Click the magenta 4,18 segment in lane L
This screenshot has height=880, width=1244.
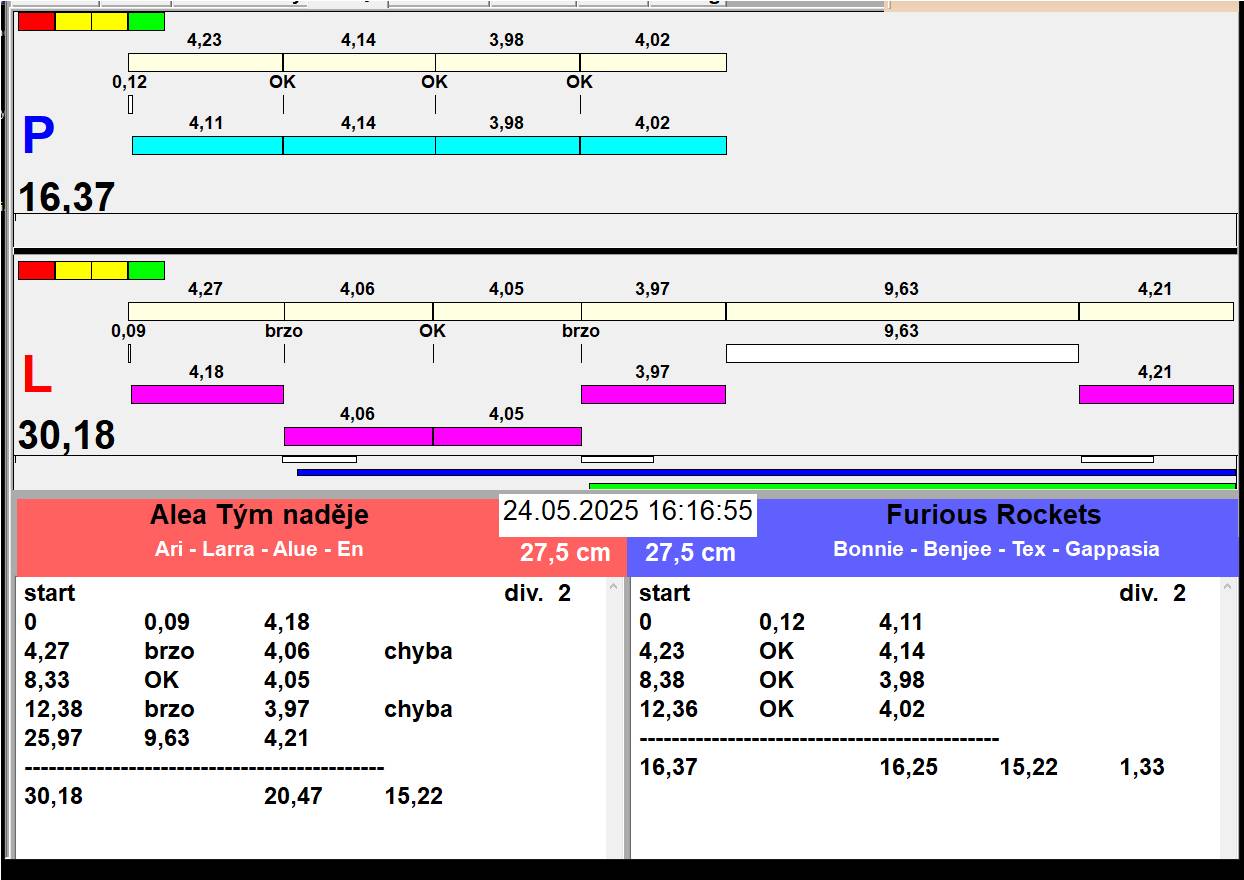tap(207, 394)
